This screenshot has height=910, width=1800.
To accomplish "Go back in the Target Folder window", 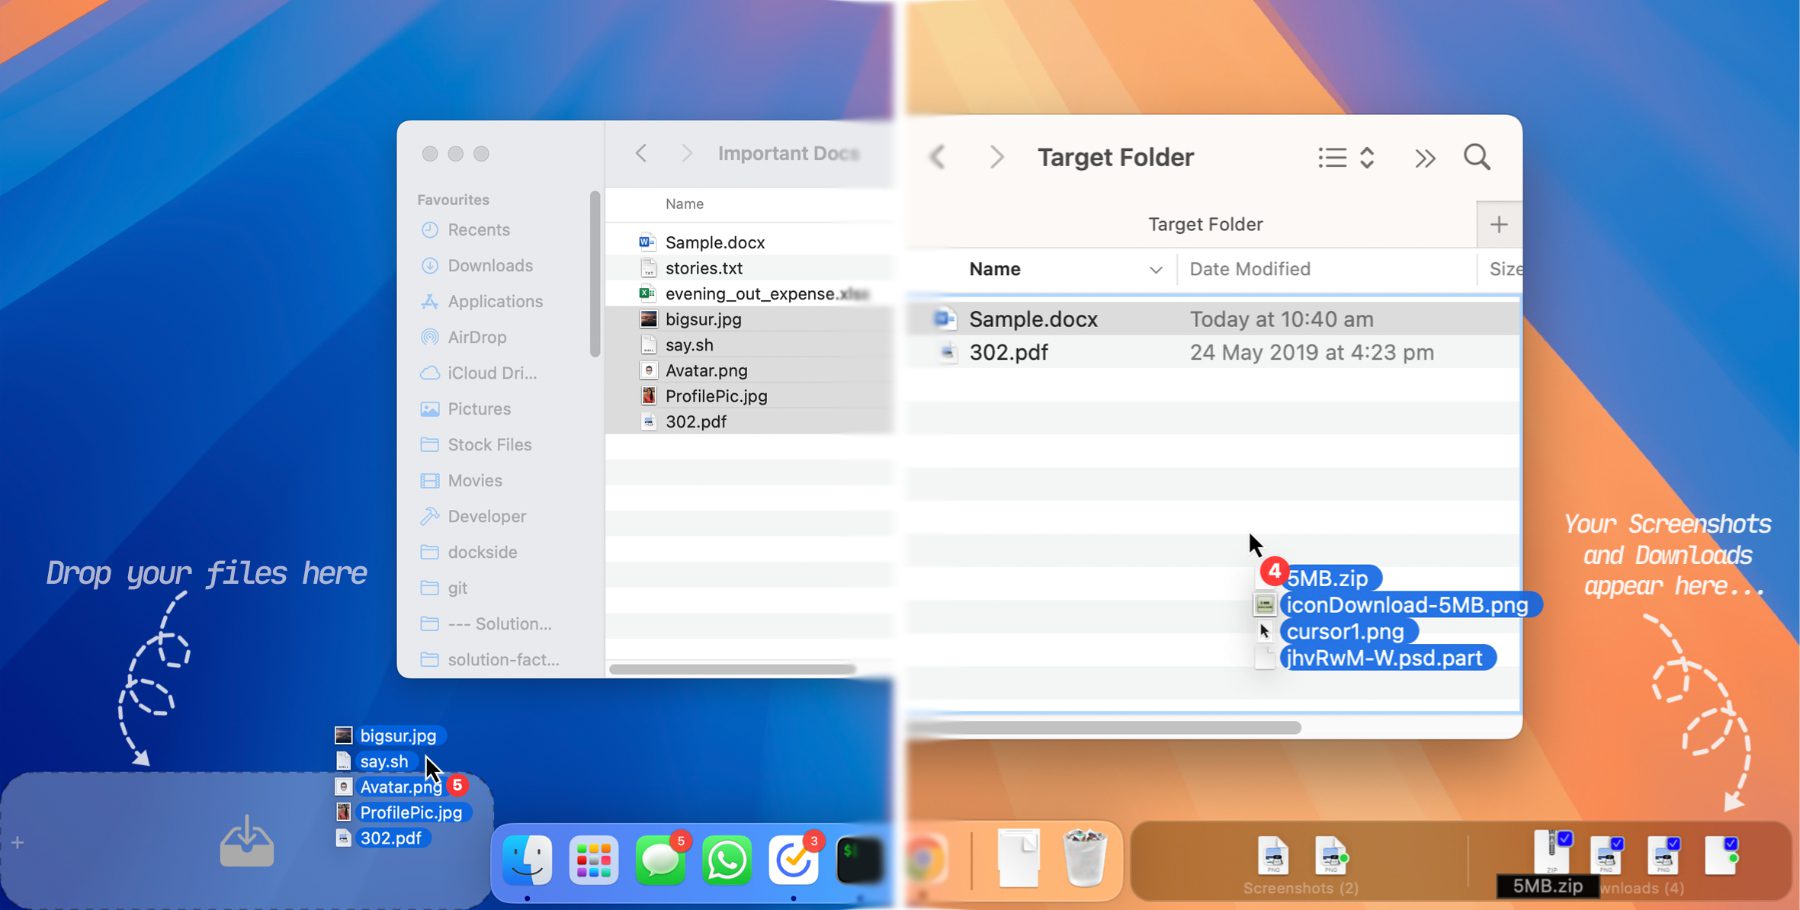I will pos(937,158).
